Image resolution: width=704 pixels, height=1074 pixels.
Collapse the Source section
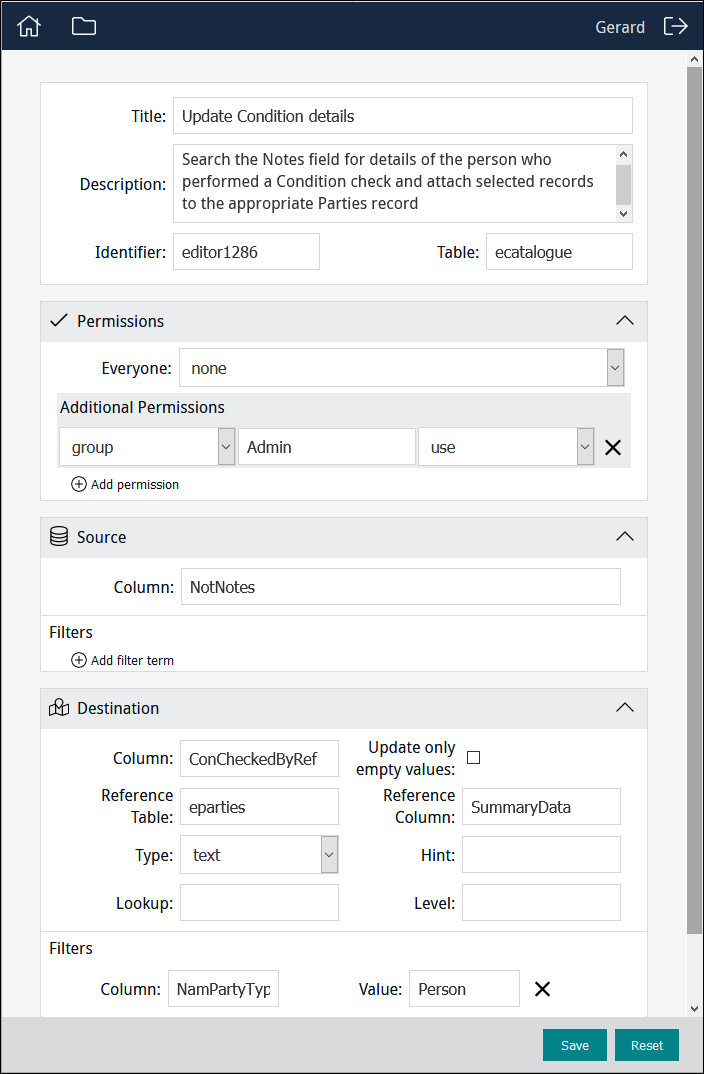coord(625,537)
